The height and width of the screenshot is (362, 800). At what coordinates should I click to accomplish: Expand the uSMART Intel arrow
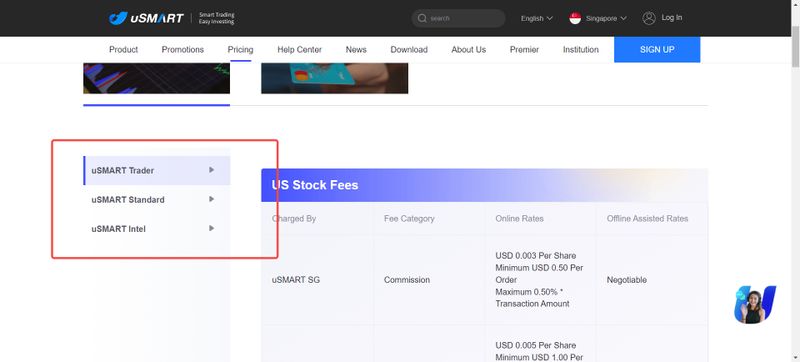coord(212,228)
